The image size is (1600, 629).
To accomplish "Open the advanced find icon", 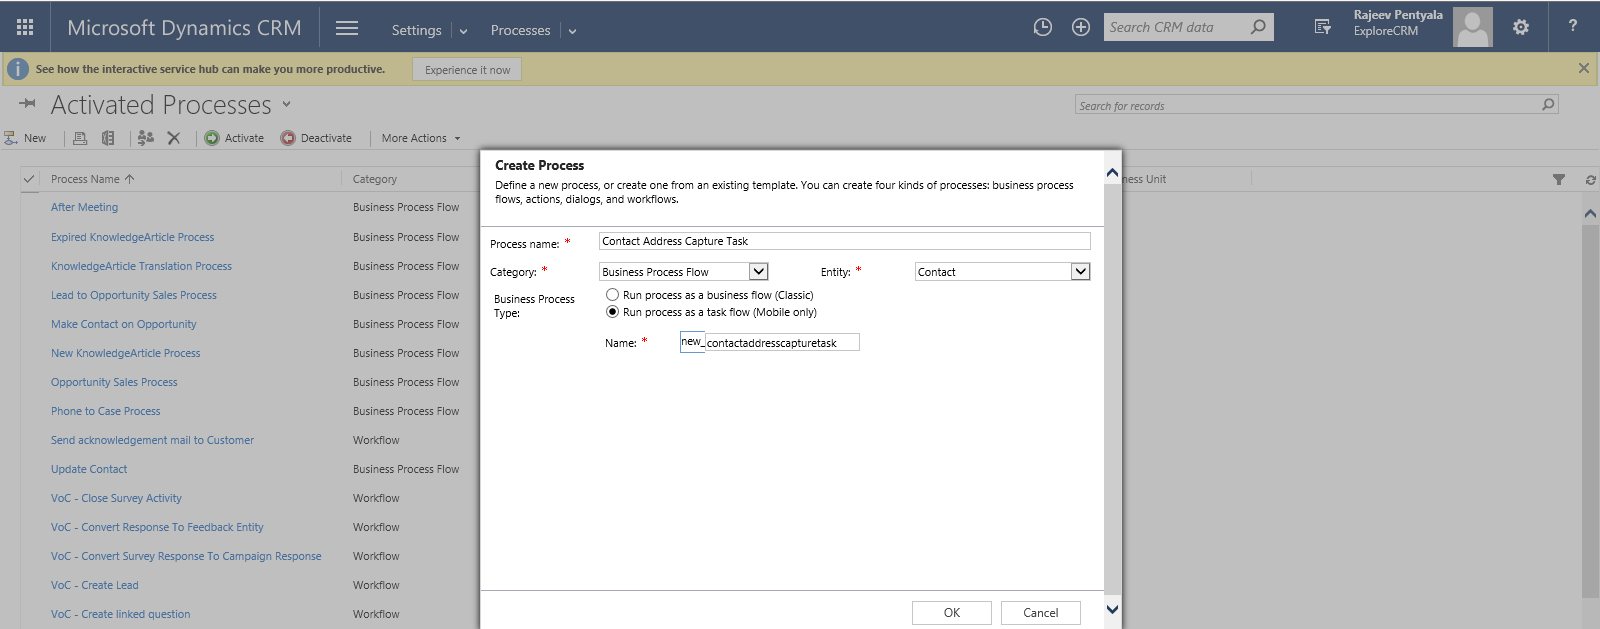I will 1322,27.
